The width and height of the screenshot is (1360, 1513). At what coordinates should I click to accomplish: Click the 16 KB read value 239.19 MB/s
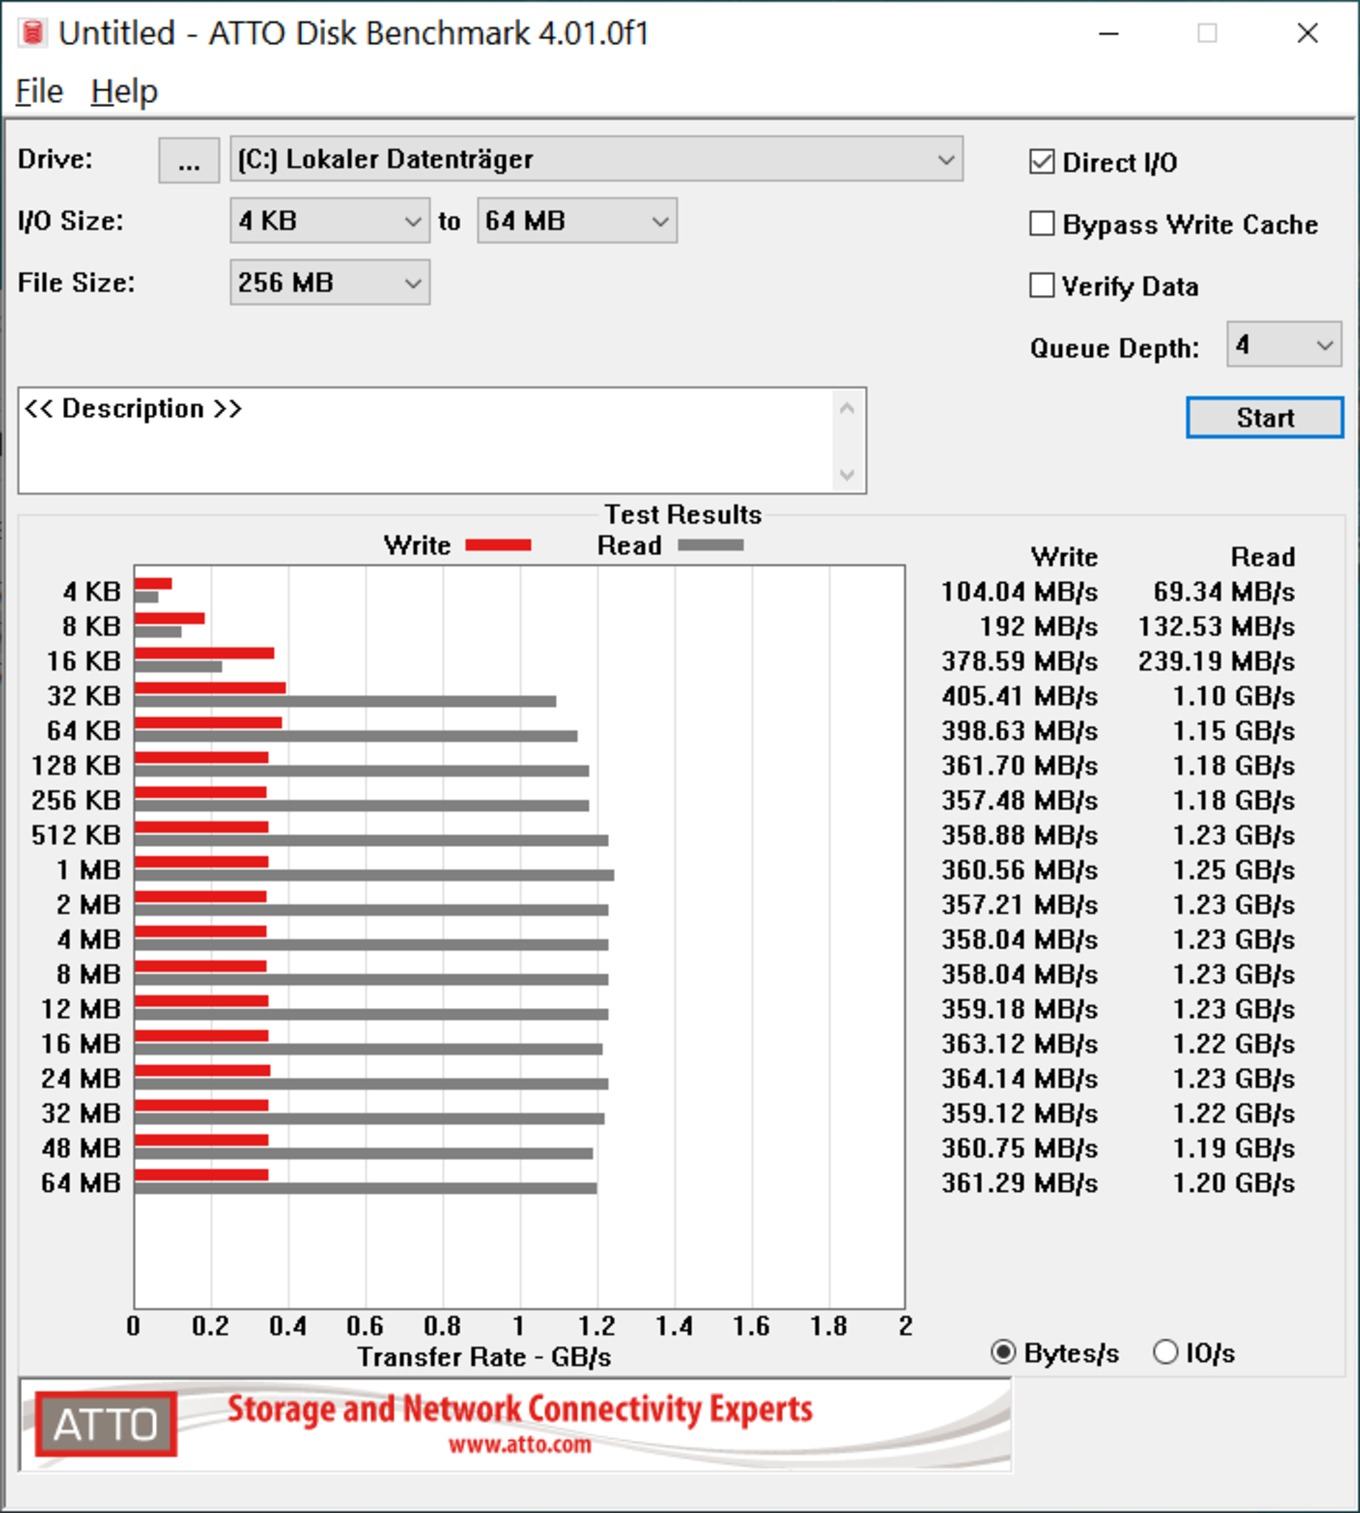coord(1216,661)
